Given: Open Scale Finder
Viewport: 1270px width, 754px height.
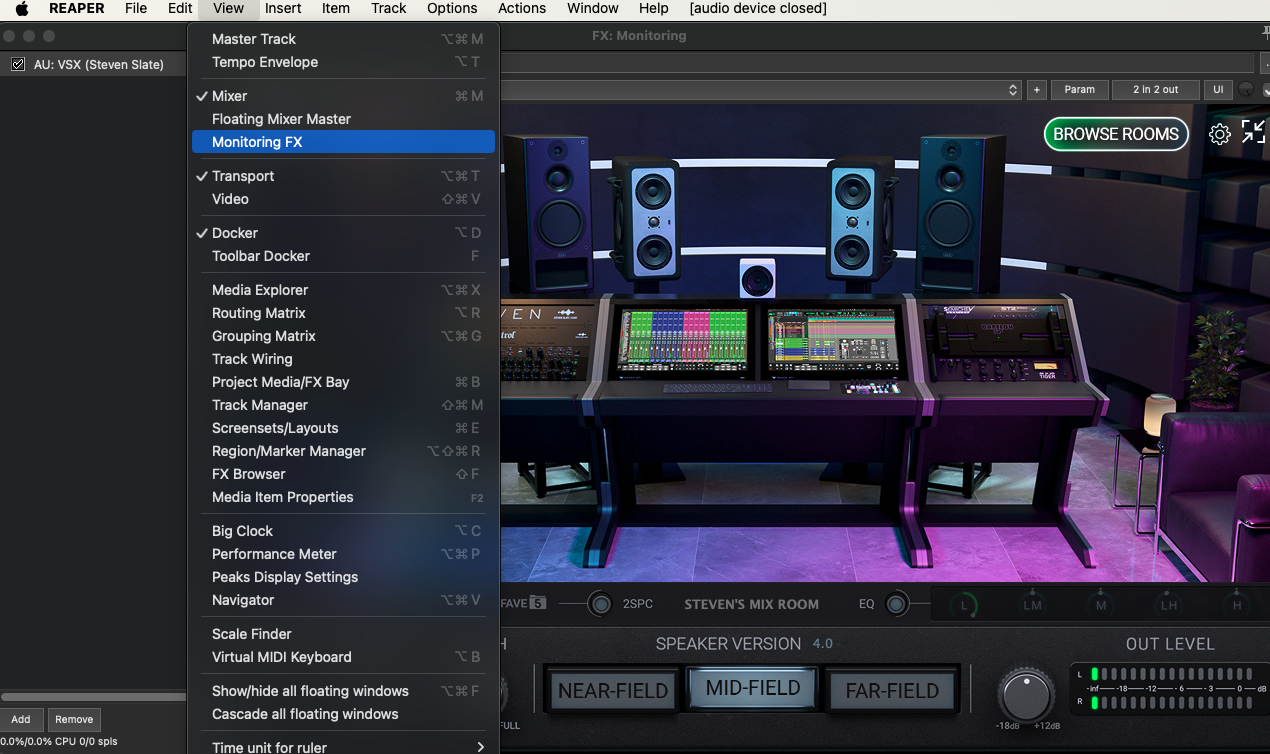Looking at the screenshot, I should pyautogui.click(x=343, y=634).
